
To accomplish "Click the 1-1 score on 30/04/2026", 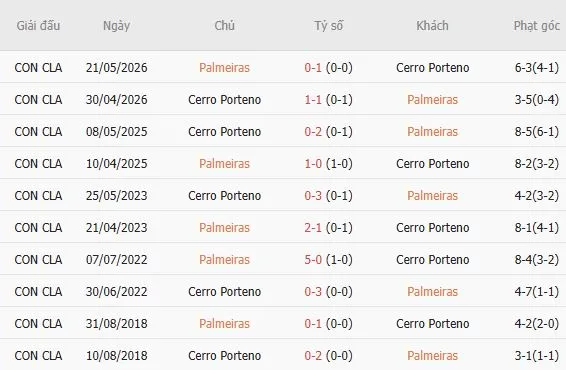I will (x=313, y=100).
